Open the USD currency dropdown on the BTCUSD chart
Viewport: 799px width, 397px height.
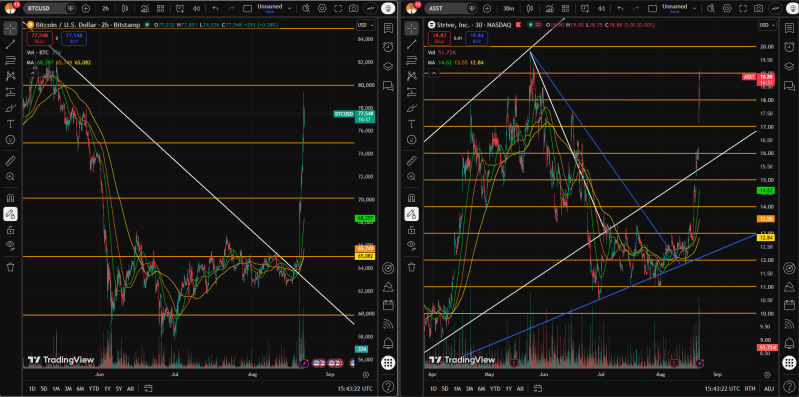[x=364, y=25]
